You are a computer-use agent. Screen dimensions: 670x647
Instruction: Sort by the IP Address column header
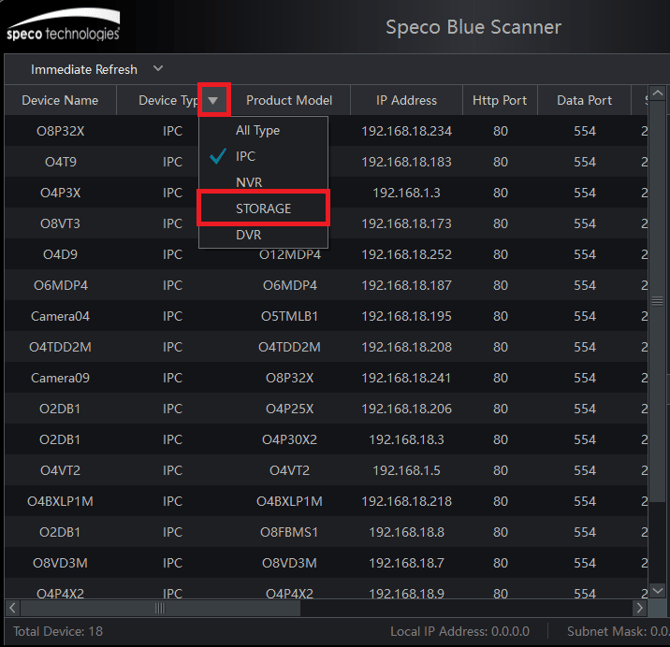pyautogui.click(x=406, y=100)
